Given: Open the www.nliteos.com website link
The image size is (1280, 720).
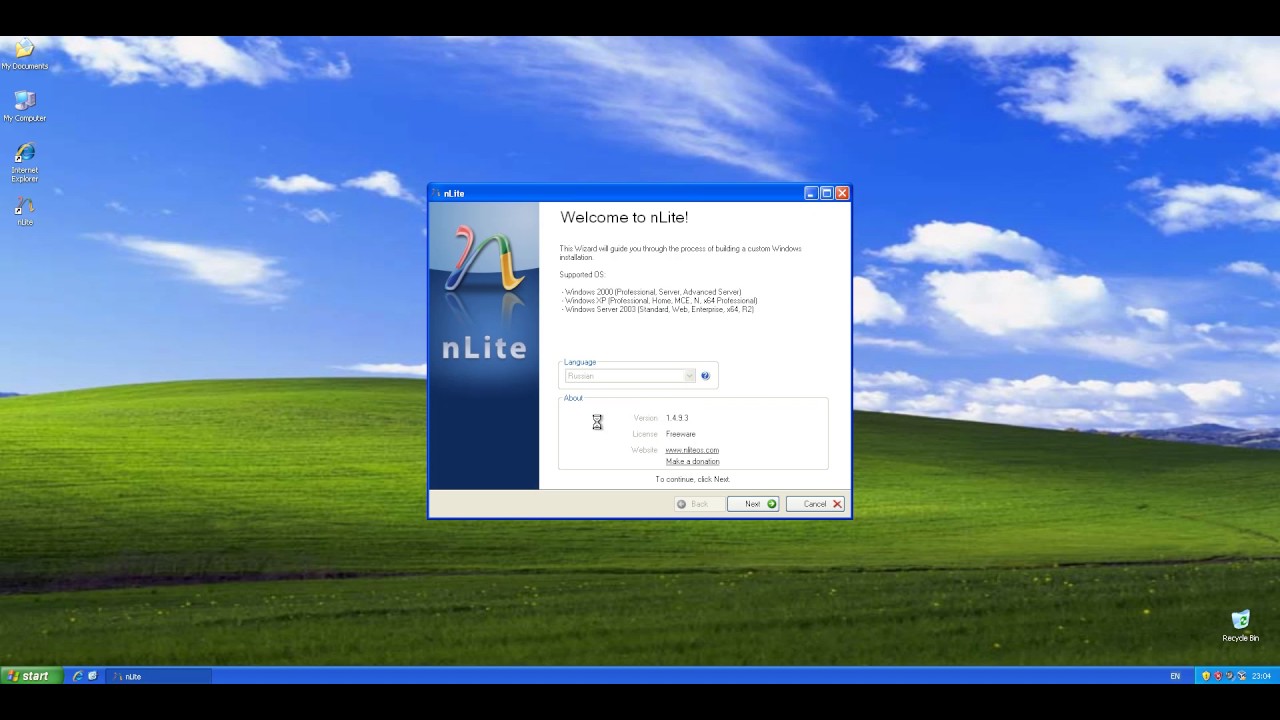Looking at the screenshot, I should tap(692, 450).
